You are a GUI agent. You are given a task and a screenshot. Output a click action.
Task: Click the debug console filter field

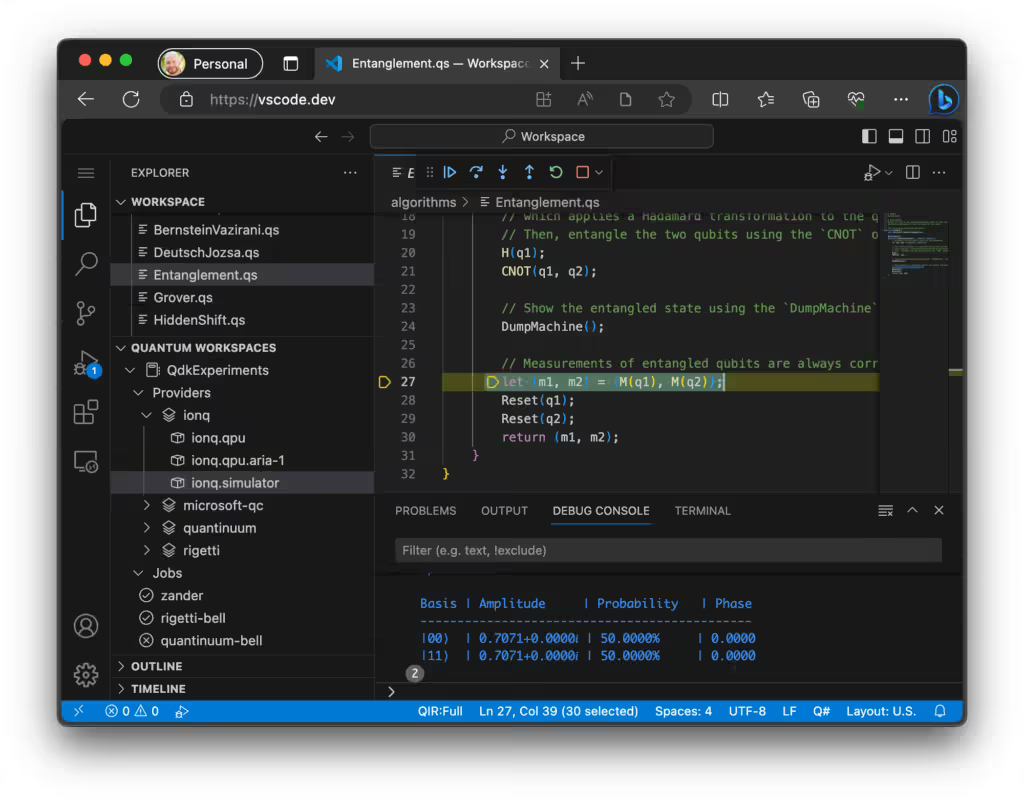point(668,551)
